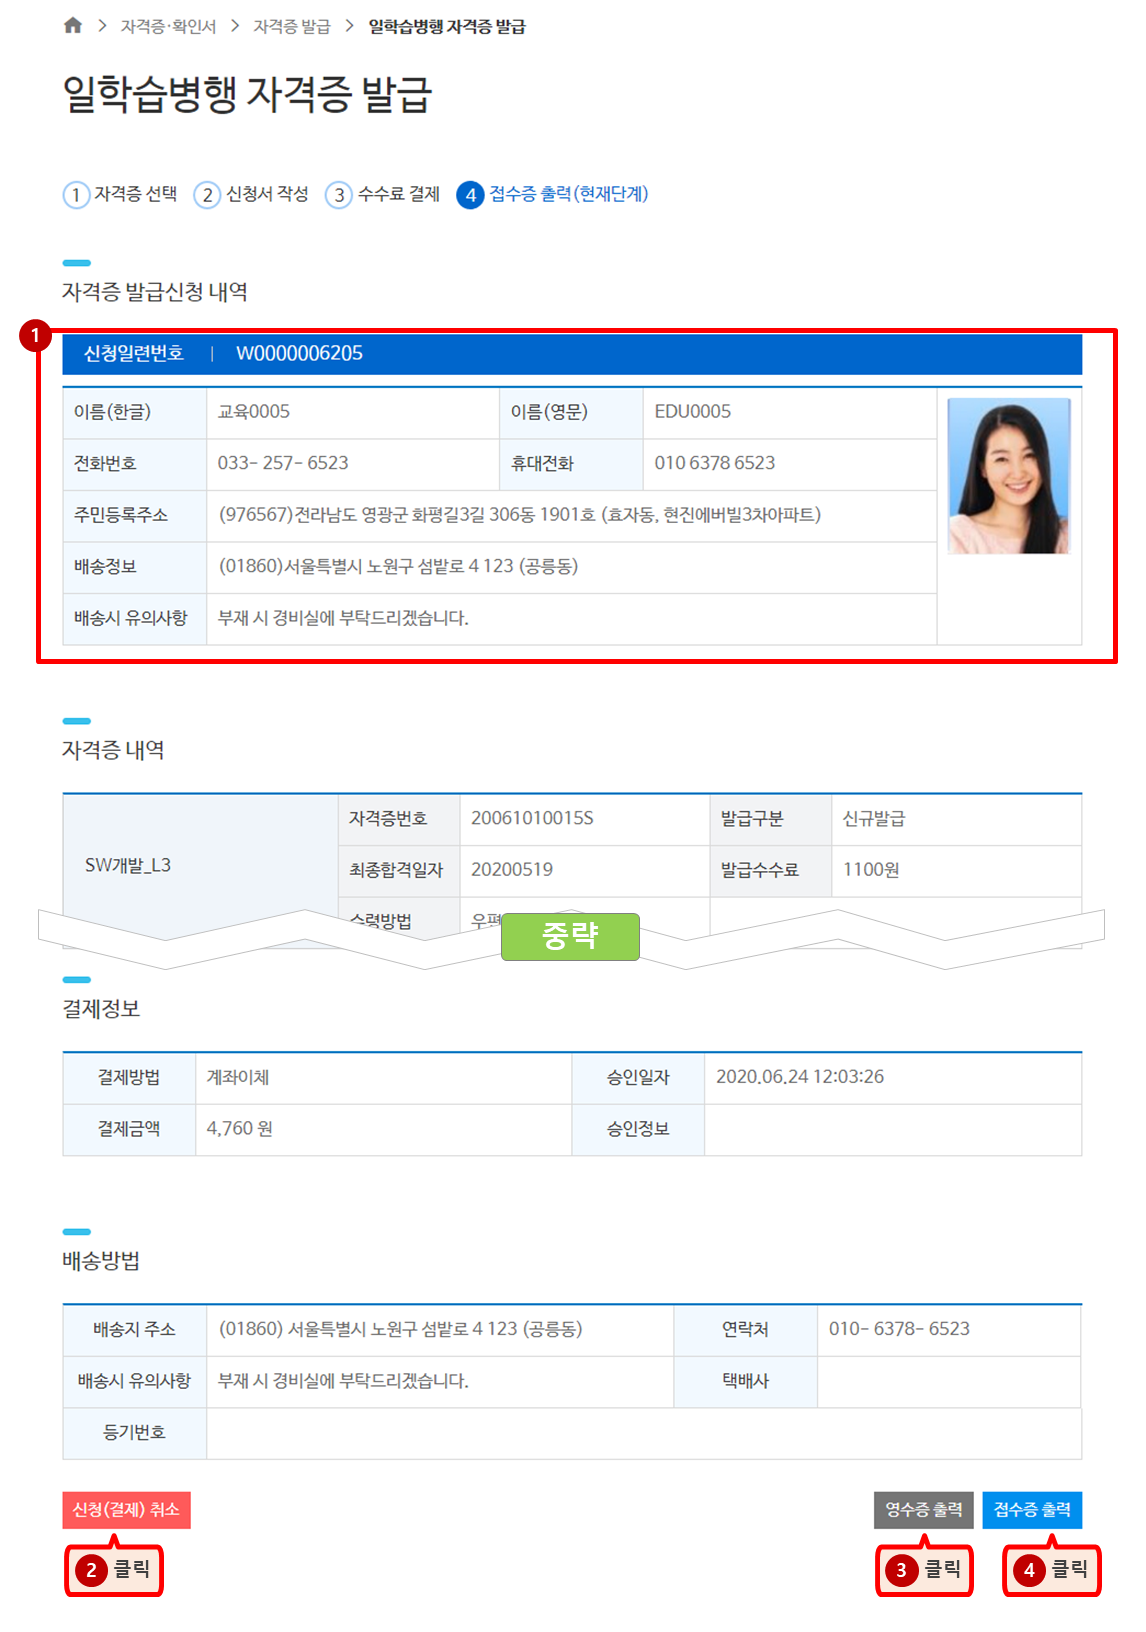
Task: Open the 자격증·확인서 breadcrumb link
Action: [168, 26]
